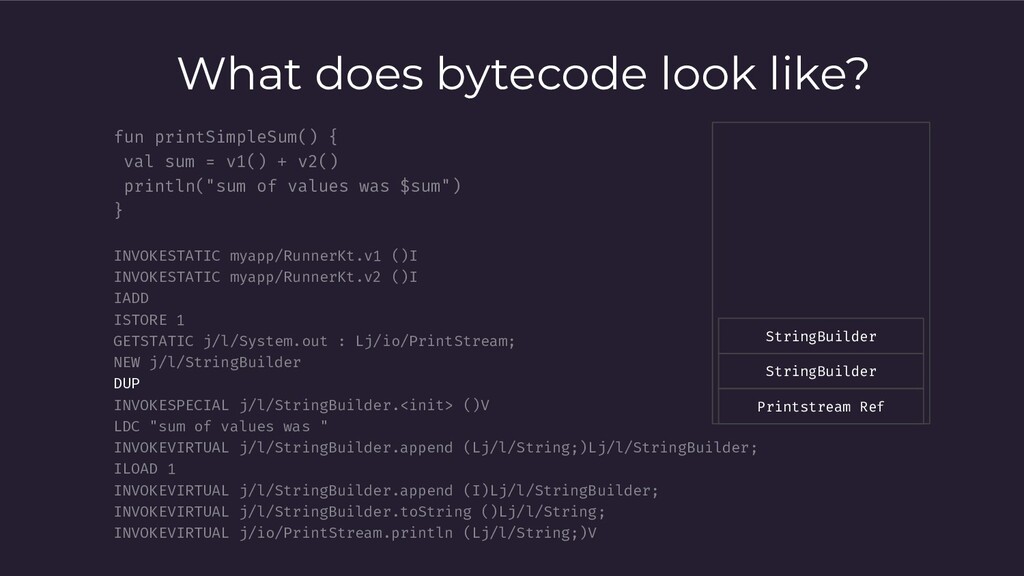Click the 'NEW j/l/StringBuilder' instruction

coord(207,362)
